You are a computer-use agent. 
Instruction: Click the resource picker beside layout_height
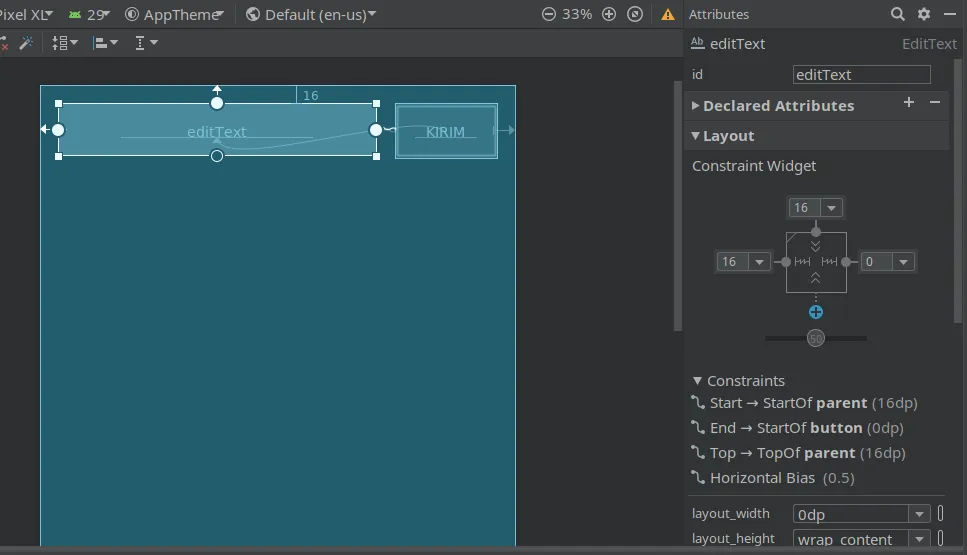940,538
